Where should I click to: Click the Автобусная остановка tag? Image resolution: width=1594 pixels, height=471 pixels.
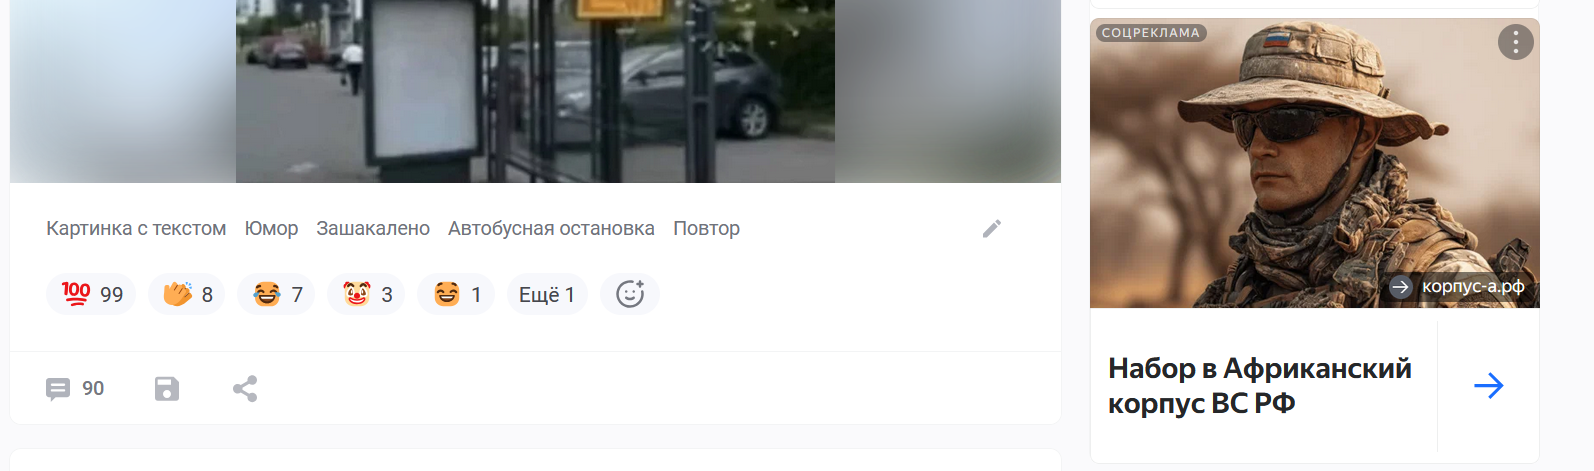551,228
